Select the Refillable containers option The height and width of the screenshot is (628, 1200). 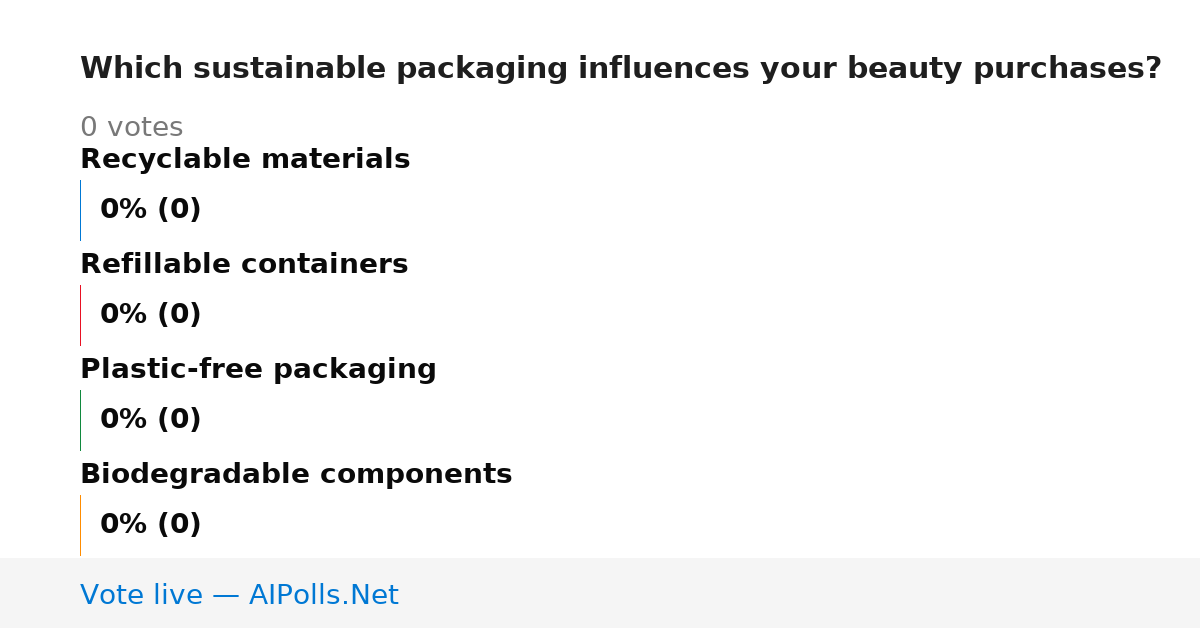[x=244, y=265]
